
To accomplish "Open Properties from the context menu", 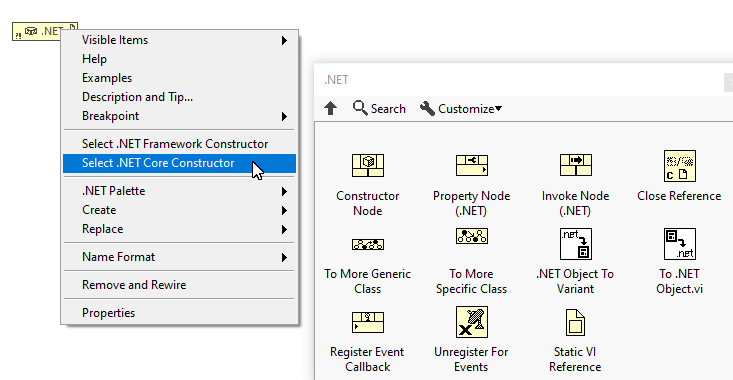I will point(180,313).
